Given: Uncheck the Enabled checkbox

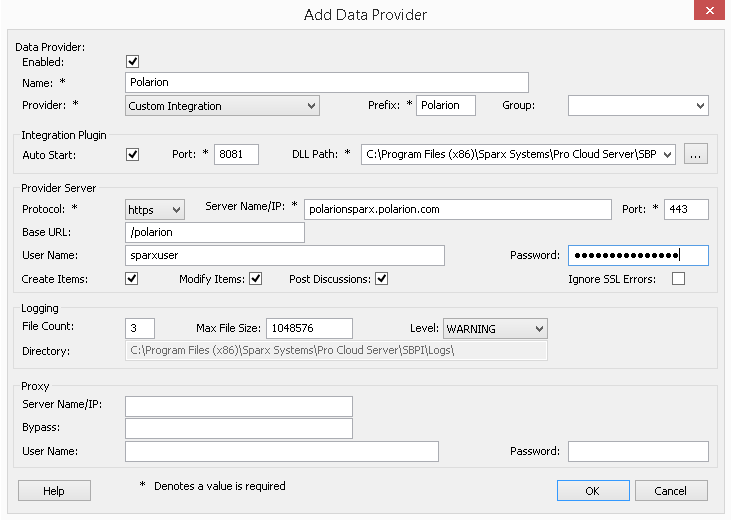Looking at the screenshot, I should coord(132,62).
